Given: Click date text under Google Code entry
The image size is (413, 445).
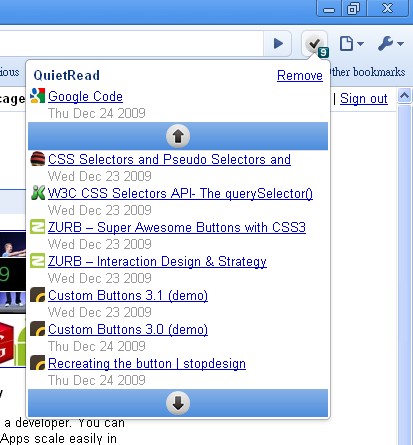Looking at the screenshot, I should pos(97,113).
